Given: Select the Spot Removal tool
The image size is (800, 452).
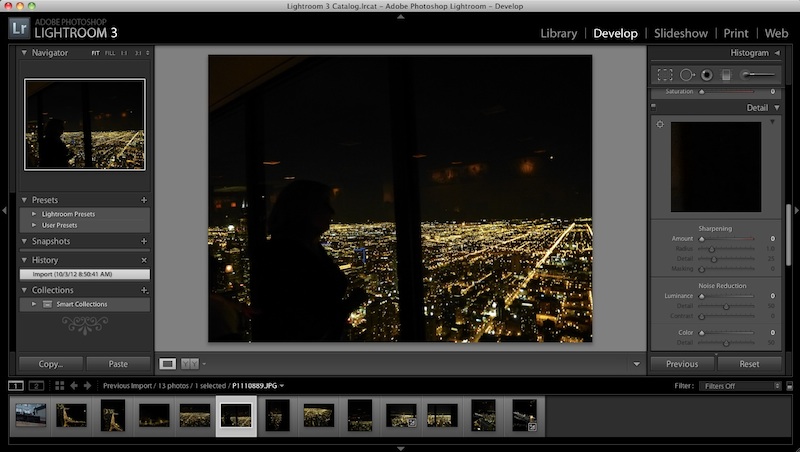Looking at the screenshot, I should click(686, 74).
